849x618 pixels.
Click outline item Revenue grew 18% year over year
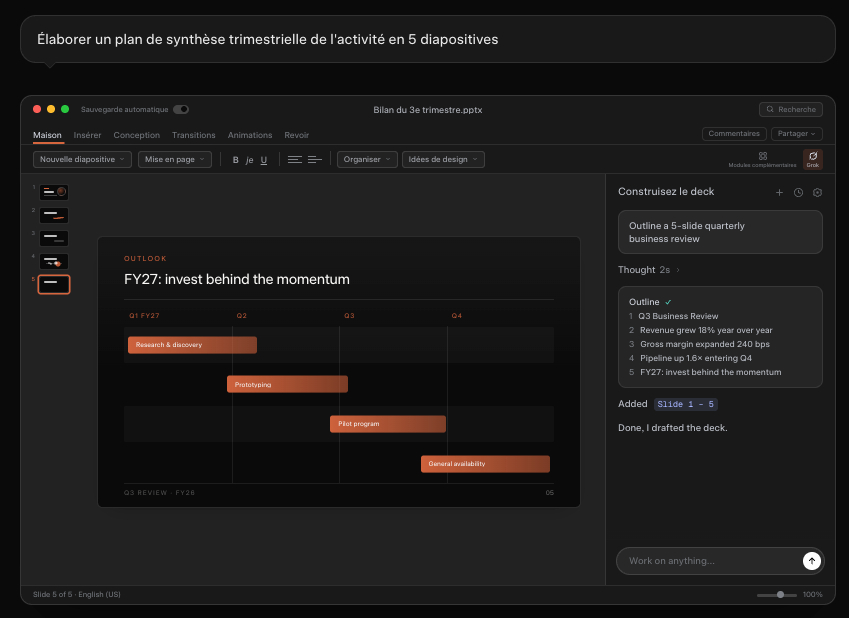click(x=706, y=330)
